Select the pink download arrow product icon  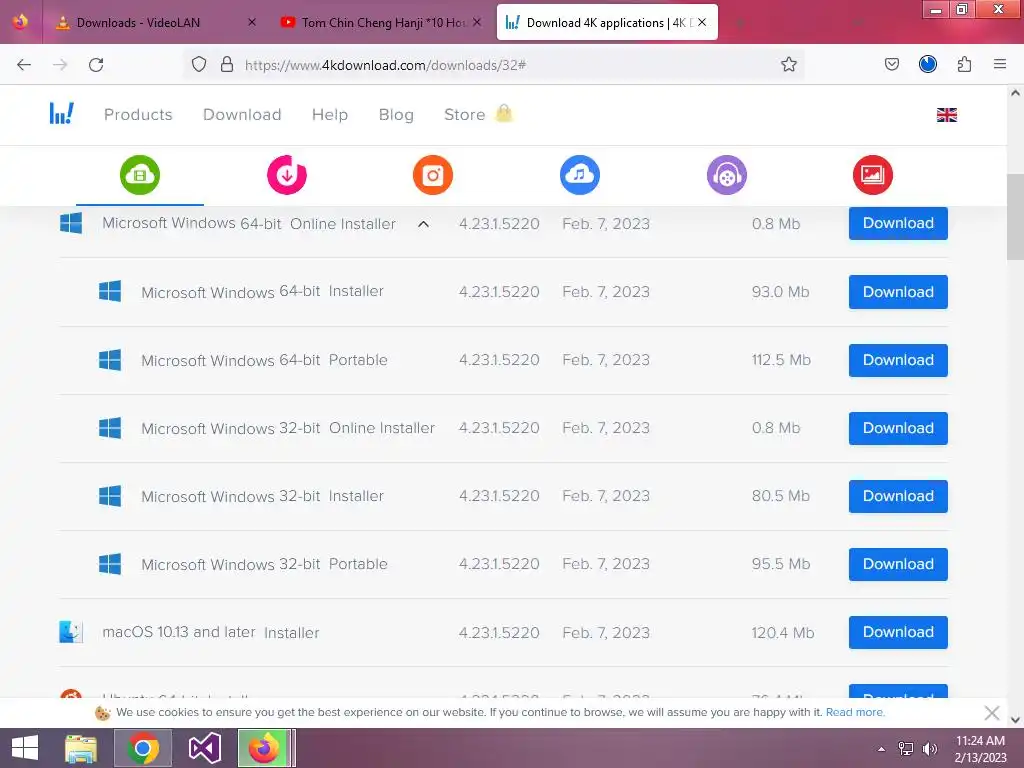pyautogui.click(x=287, y=175)
